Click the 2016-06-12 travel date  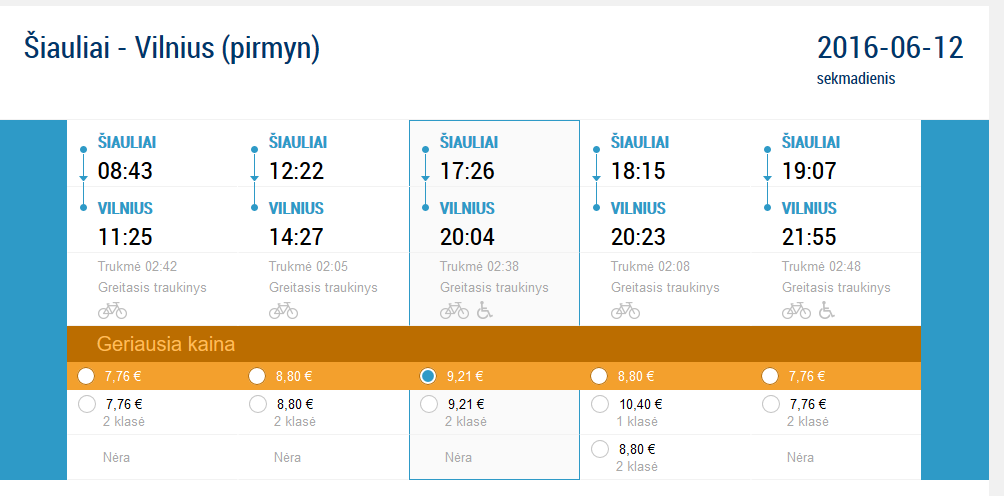[889, 48]
